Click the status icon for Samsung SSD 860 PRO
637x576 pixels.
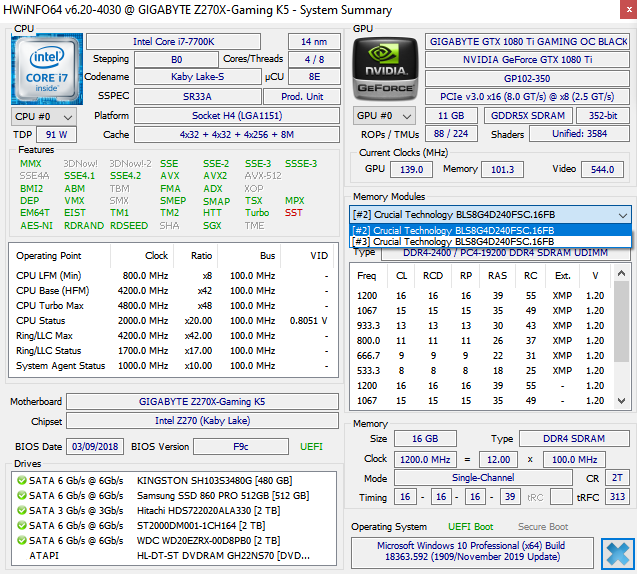tap(22, 496)
